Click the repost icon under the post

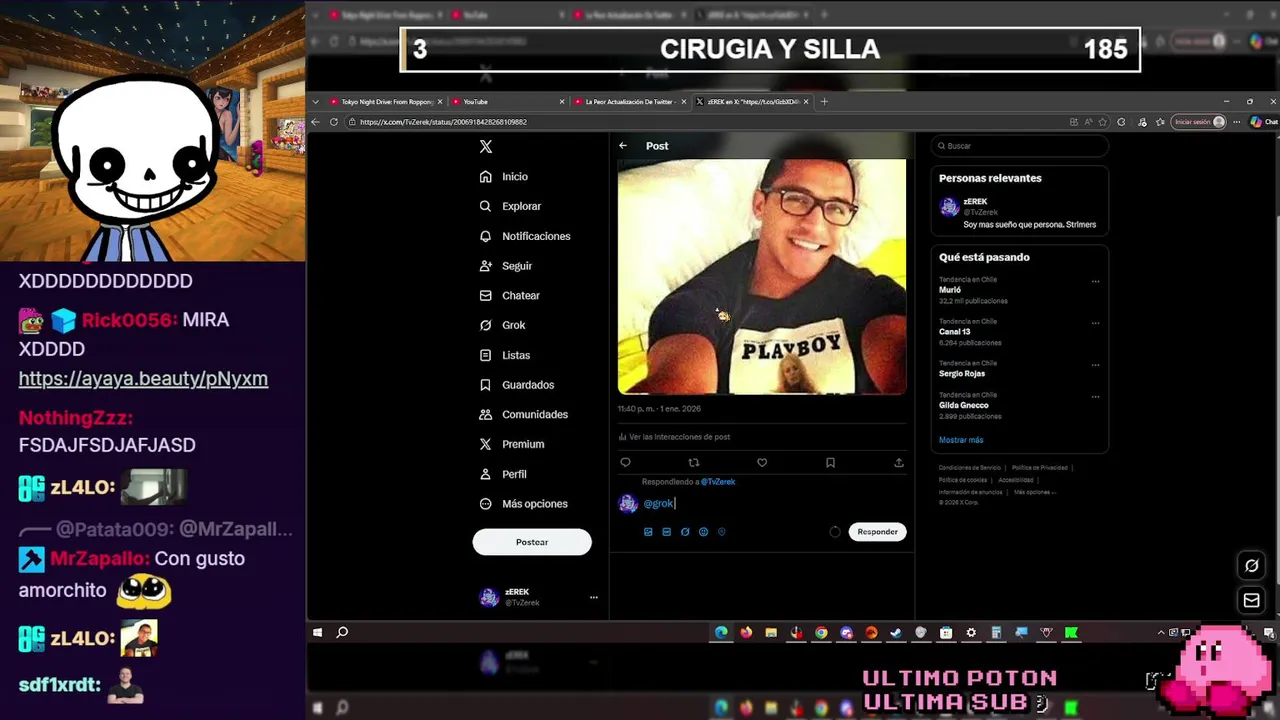pyautogui.click(x=694, y=463)
